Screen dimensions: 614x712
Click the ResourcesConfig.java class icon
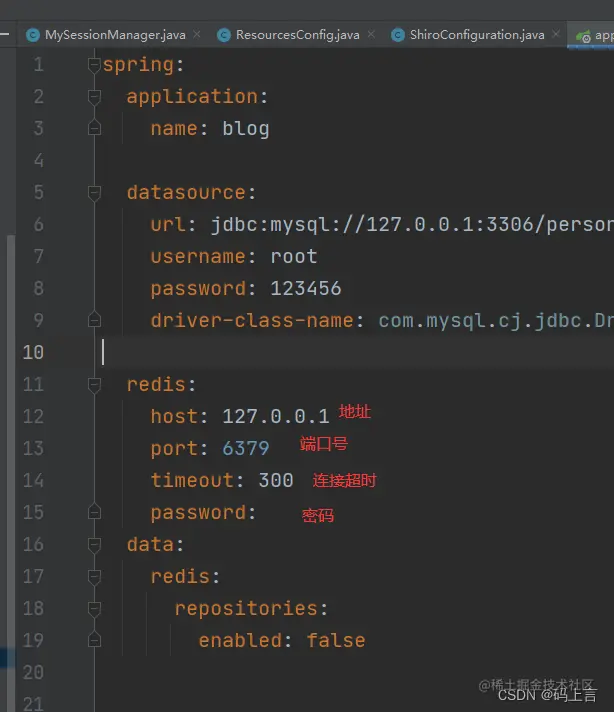(x=223, y=35)
